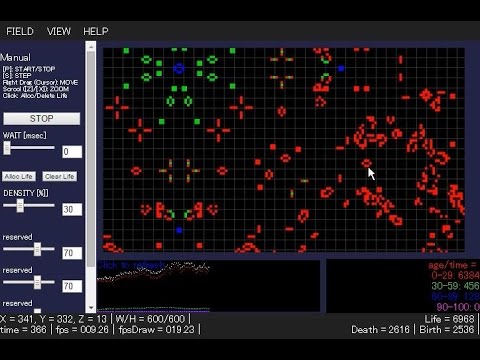Click the second reserved slider handle

[x=37, y=282]
